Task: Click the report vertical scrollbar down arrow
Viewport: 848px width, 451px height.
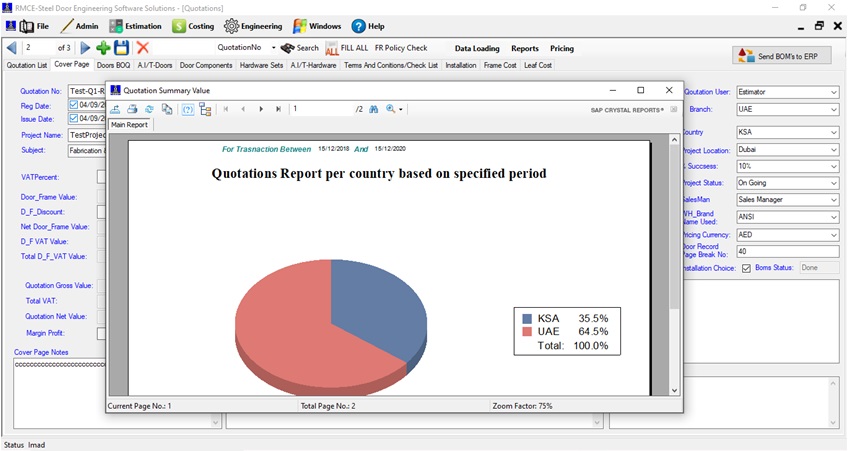Action: pyautogui.click(x=674, y=390)
